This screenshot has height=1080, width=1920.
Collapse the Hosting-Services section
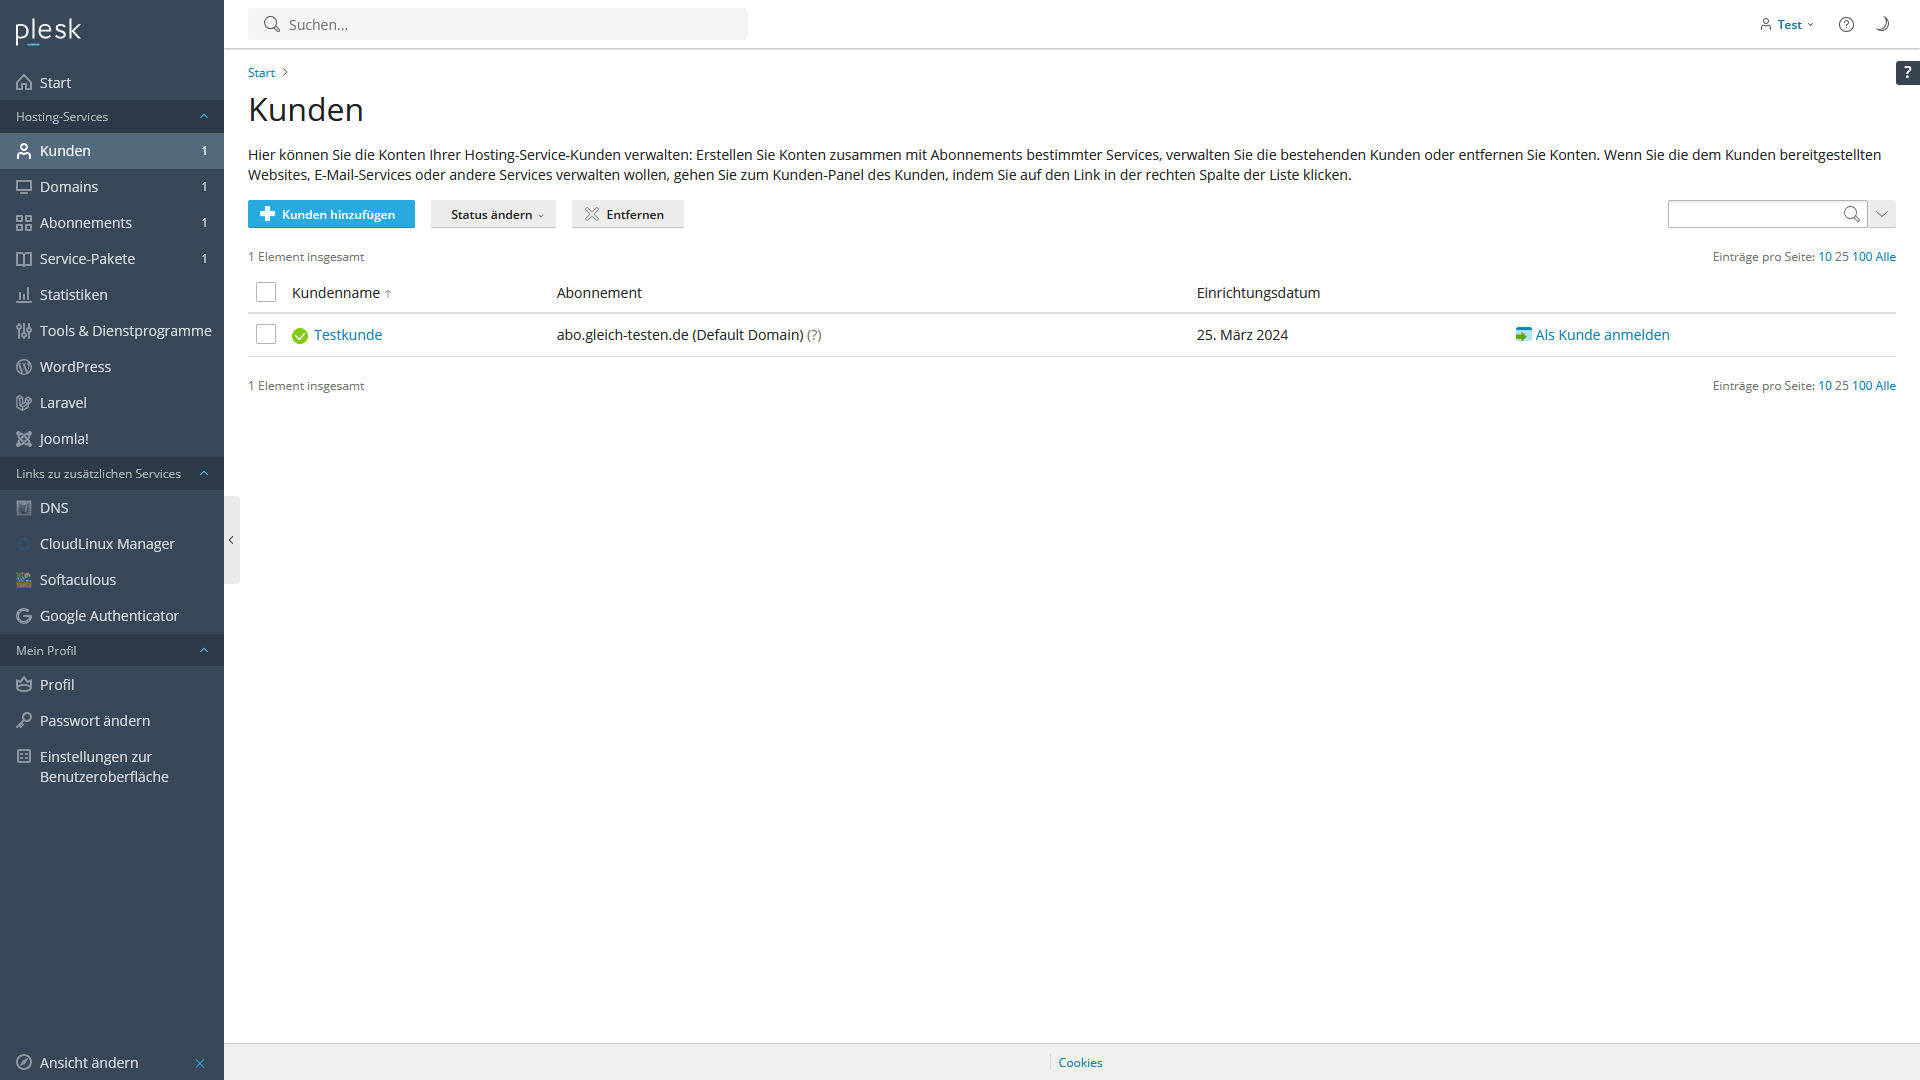click(204, 116)
